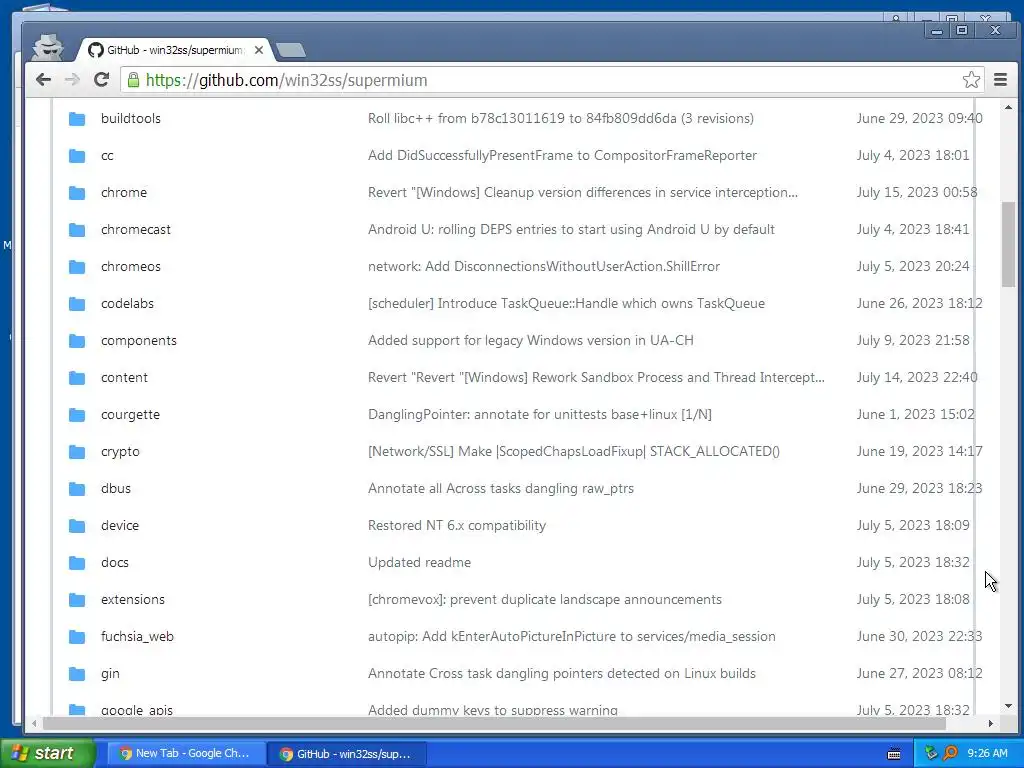Click the date 'June 1, 2023 15:02'
Screen dimensions: 1024x768
tap(916, 415)
